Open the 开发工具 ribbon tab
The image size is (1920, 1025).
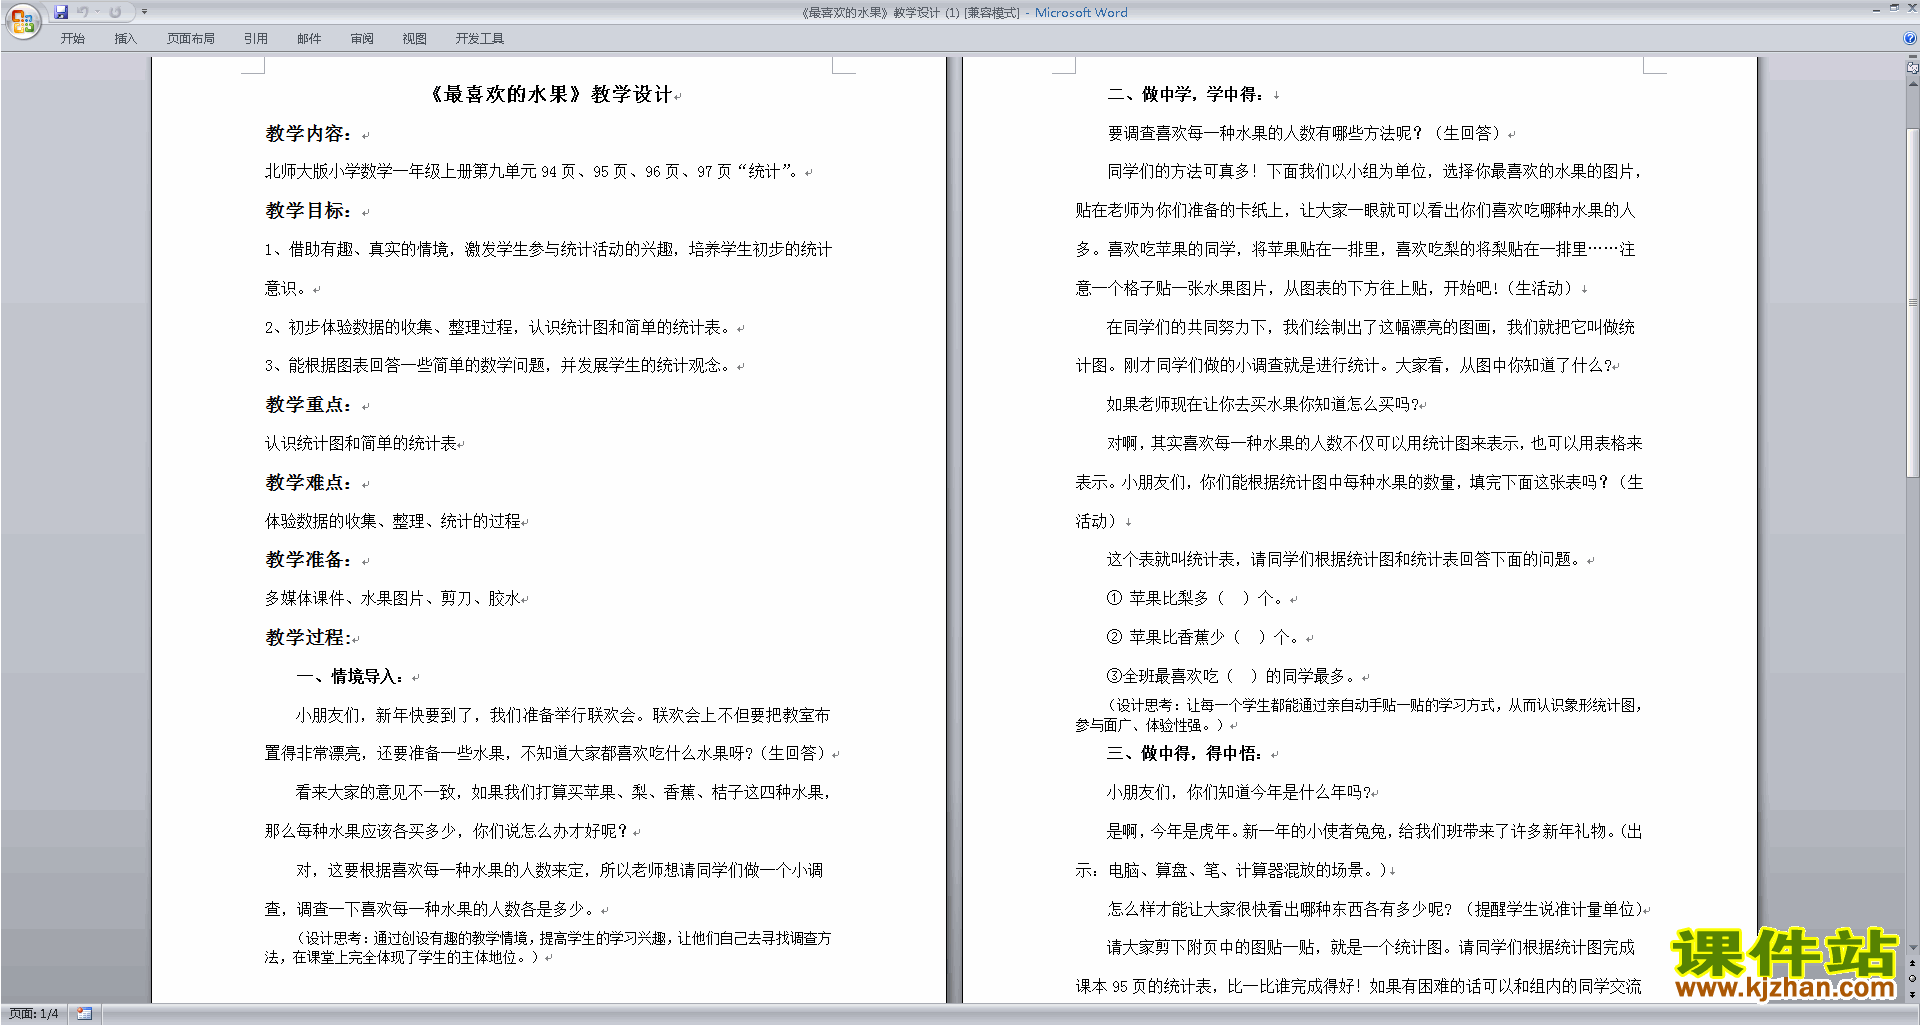(x=480, y=38)
